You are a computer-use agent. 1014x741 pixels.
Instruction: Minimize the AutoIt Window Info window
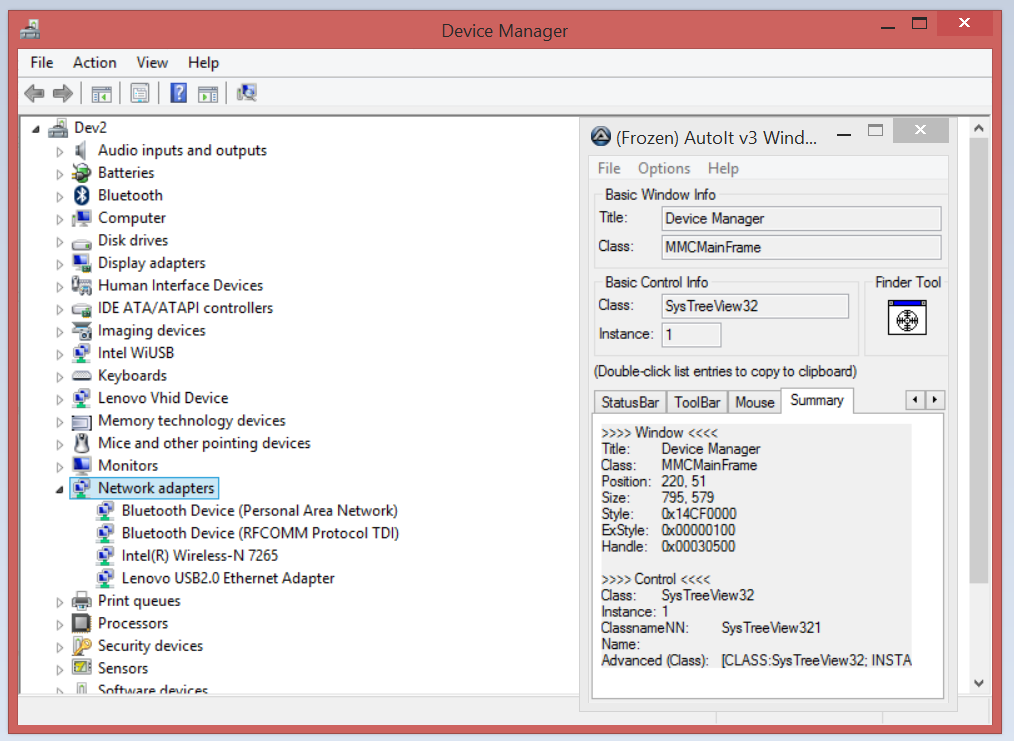coord(843,135)
